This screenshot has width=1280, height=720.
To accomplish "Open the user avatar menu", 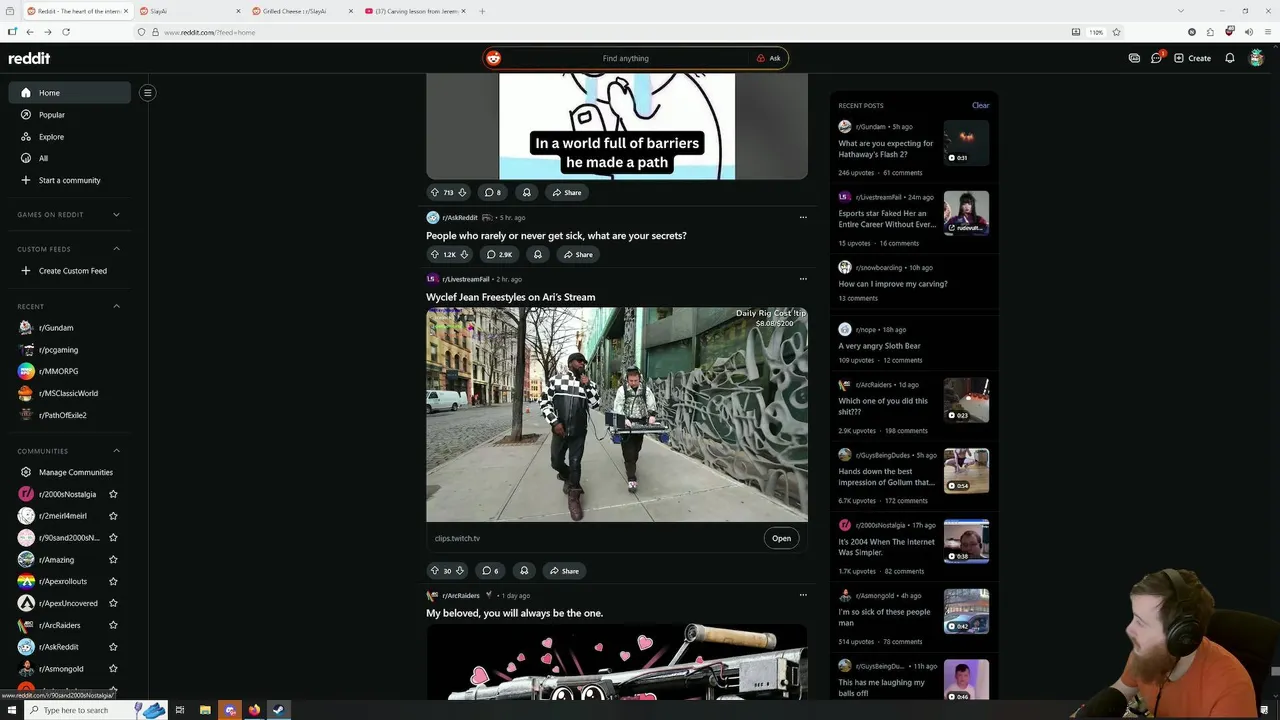I will click(1257, 58).
